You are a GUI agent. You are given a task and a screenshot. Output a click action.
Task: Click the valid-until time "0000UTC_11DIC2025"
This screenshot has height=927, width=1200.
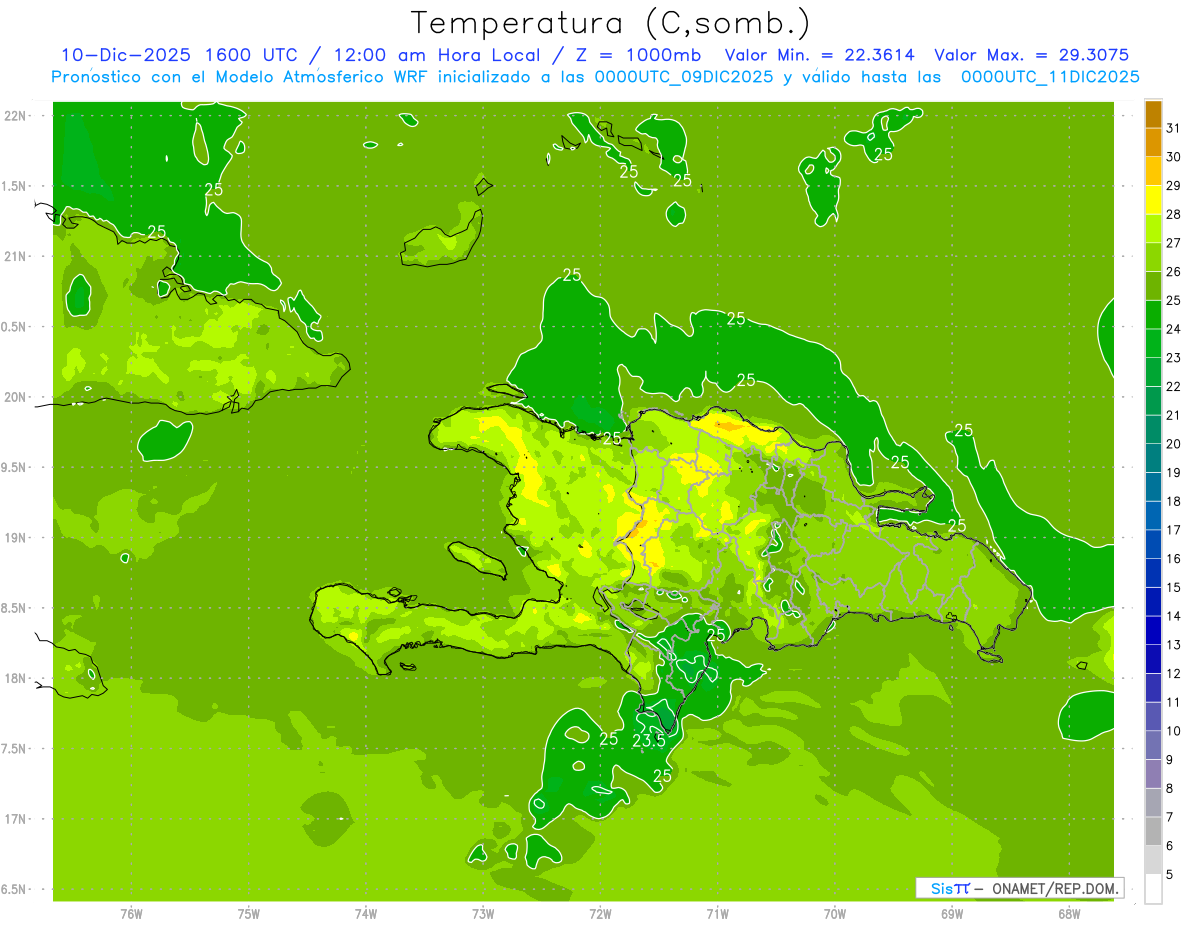pos(1050,77)
